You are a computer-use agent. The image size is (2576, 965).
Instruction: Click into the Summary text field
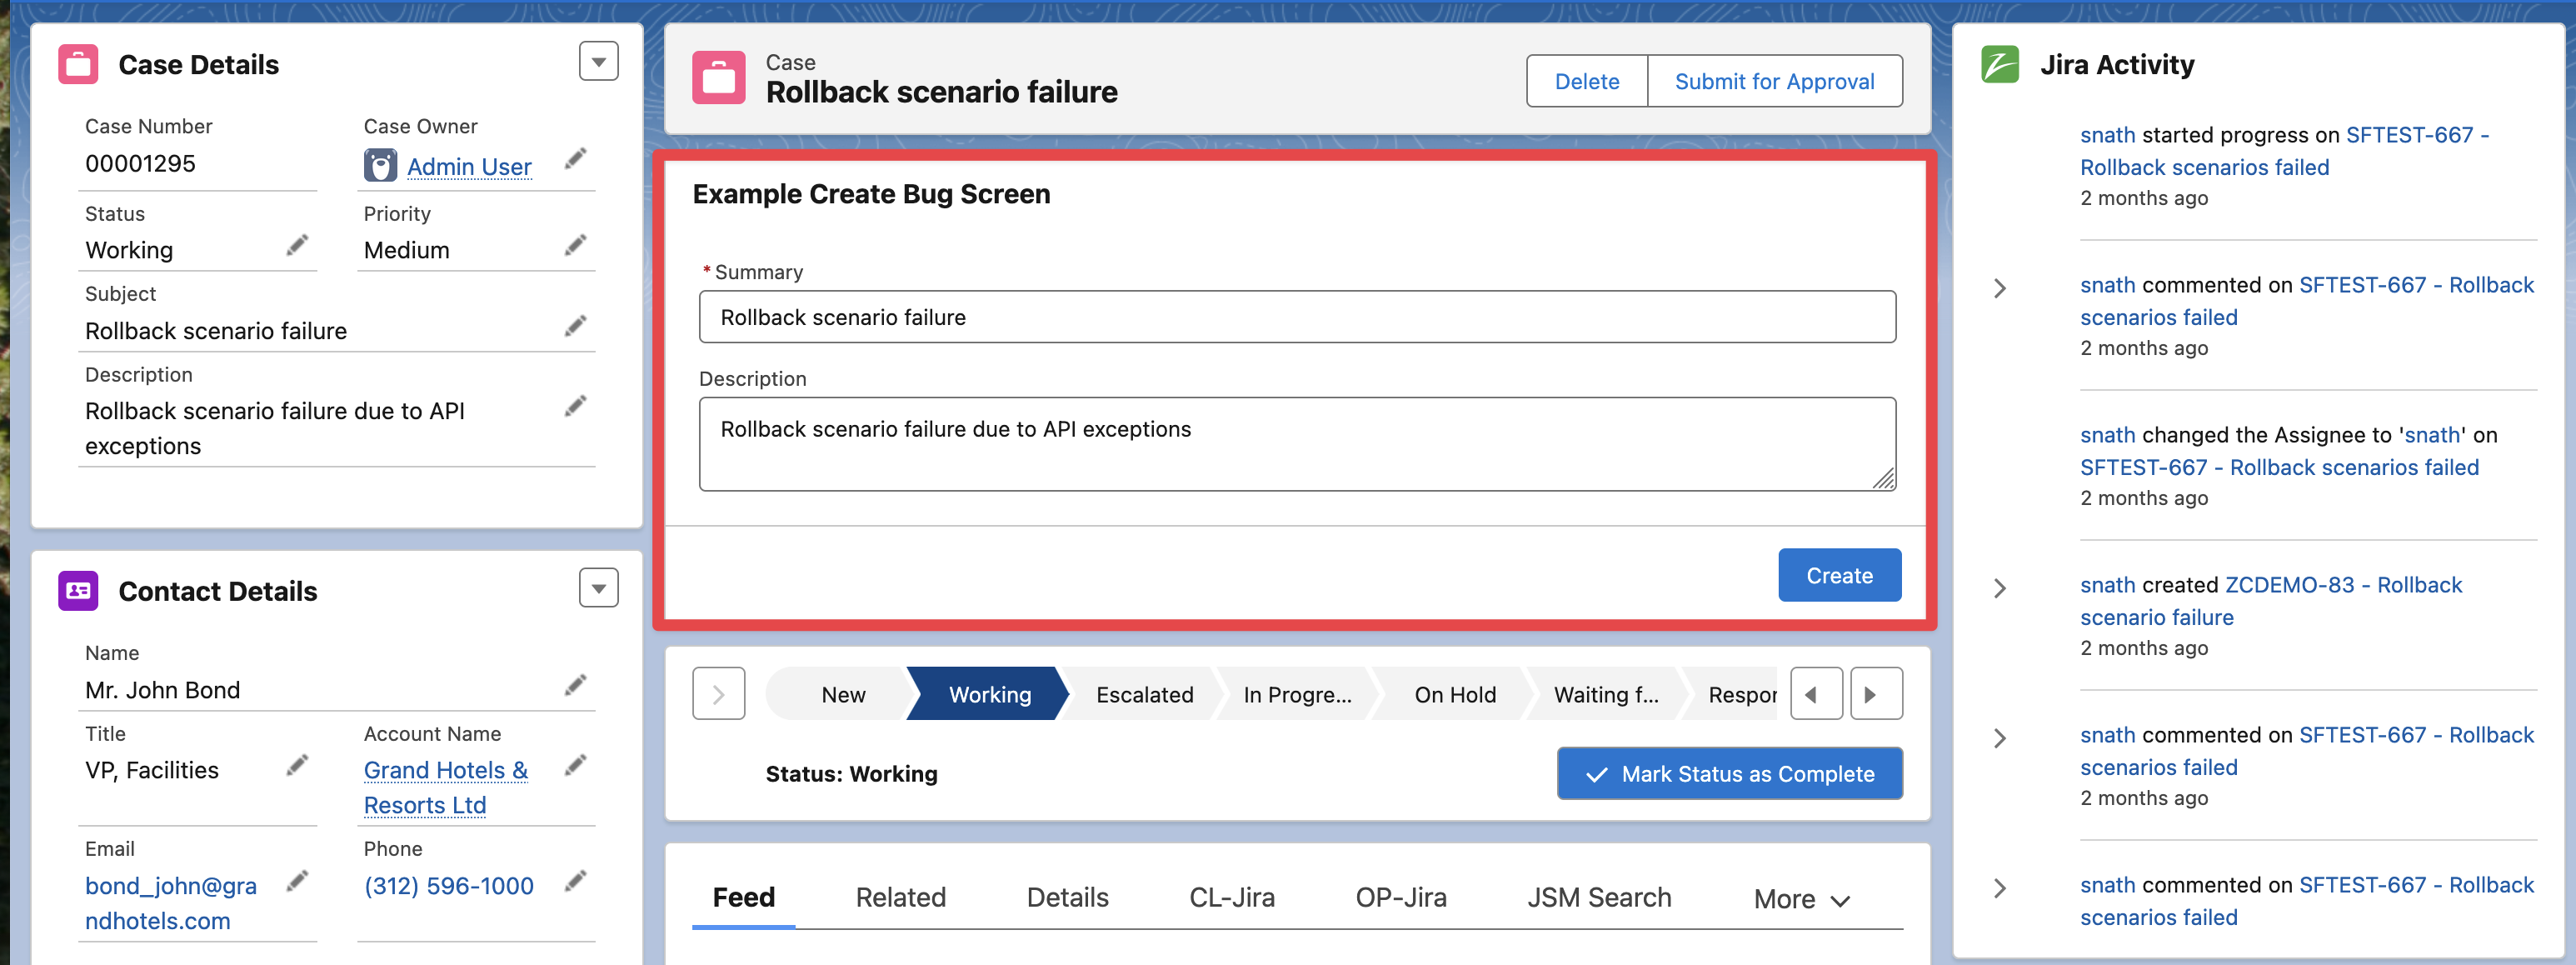[x=1296, y=318]
